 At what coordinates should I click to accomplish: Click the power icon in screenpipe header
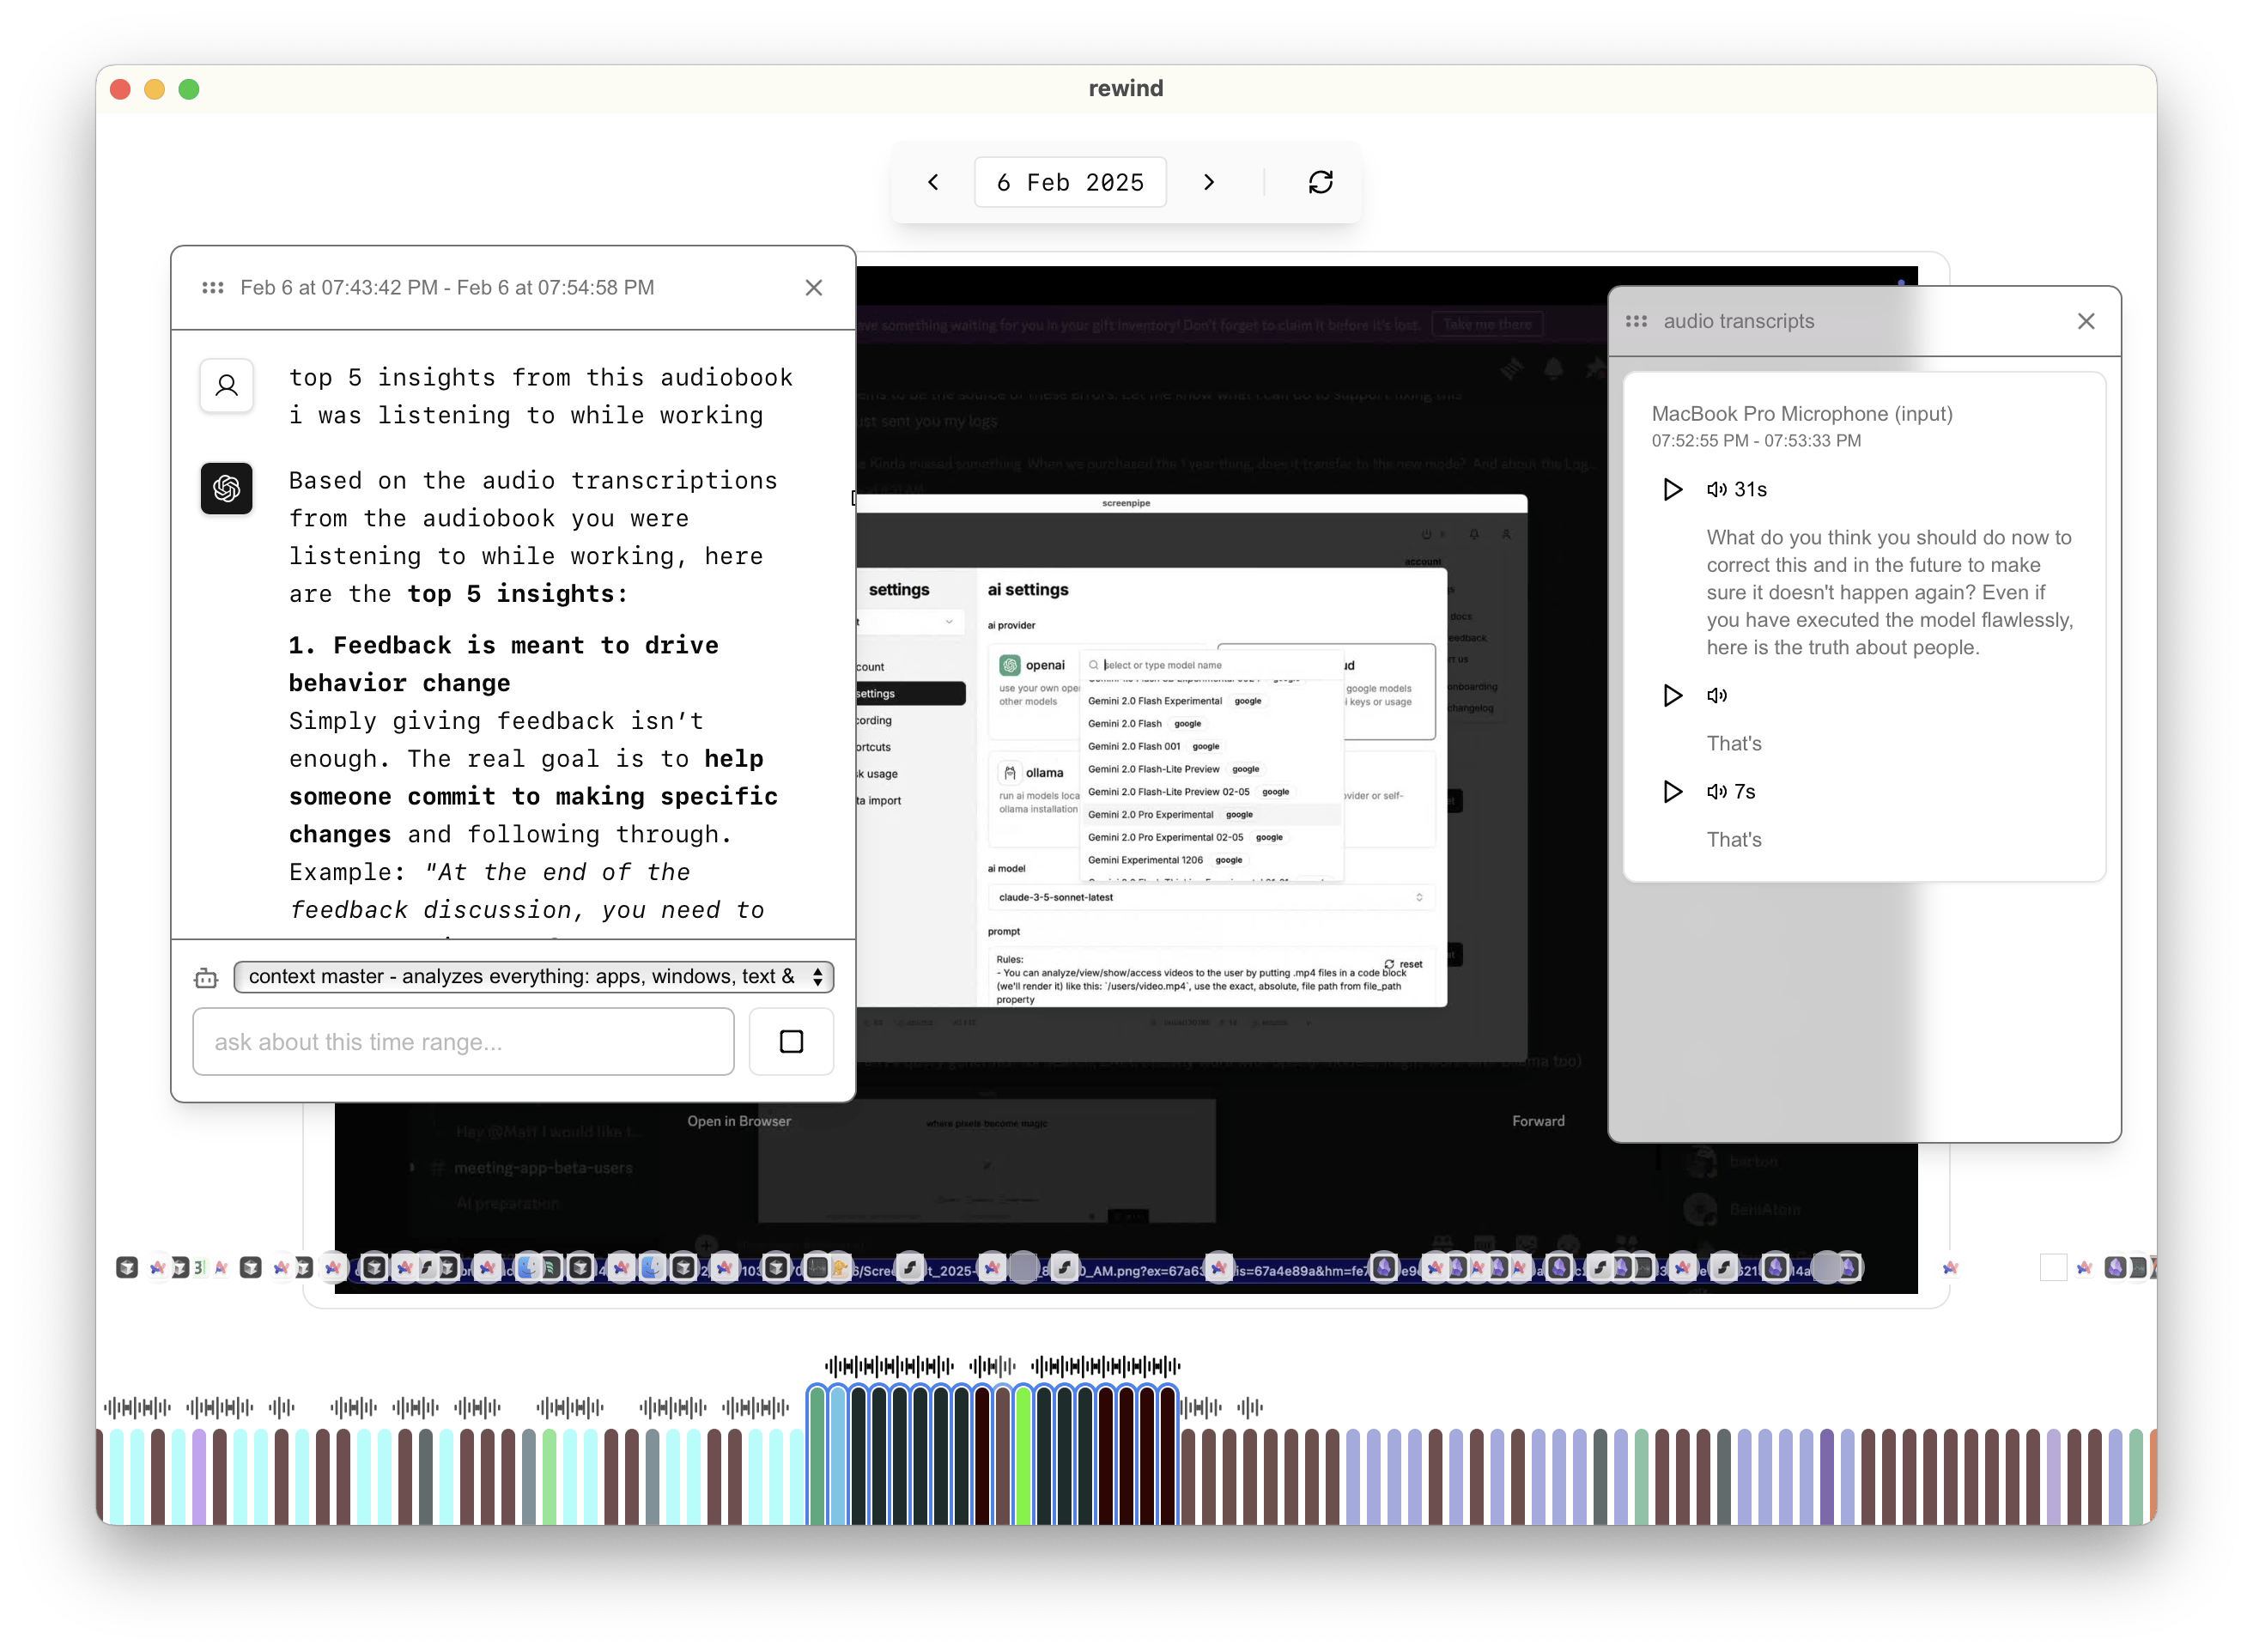coord(1426,535)
